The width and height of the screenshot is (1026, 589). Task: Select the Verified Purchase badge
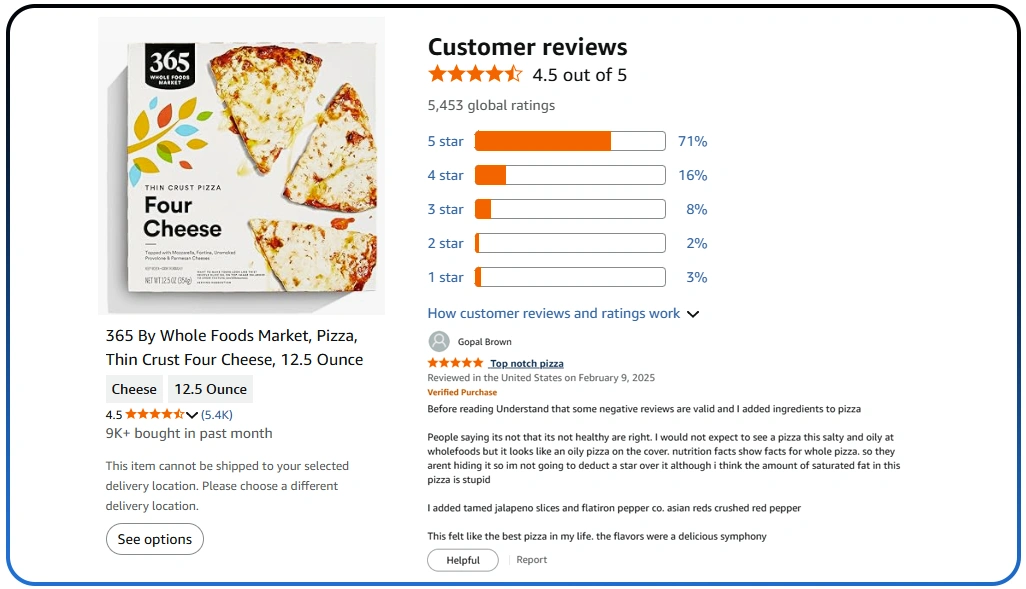[462, 392]
